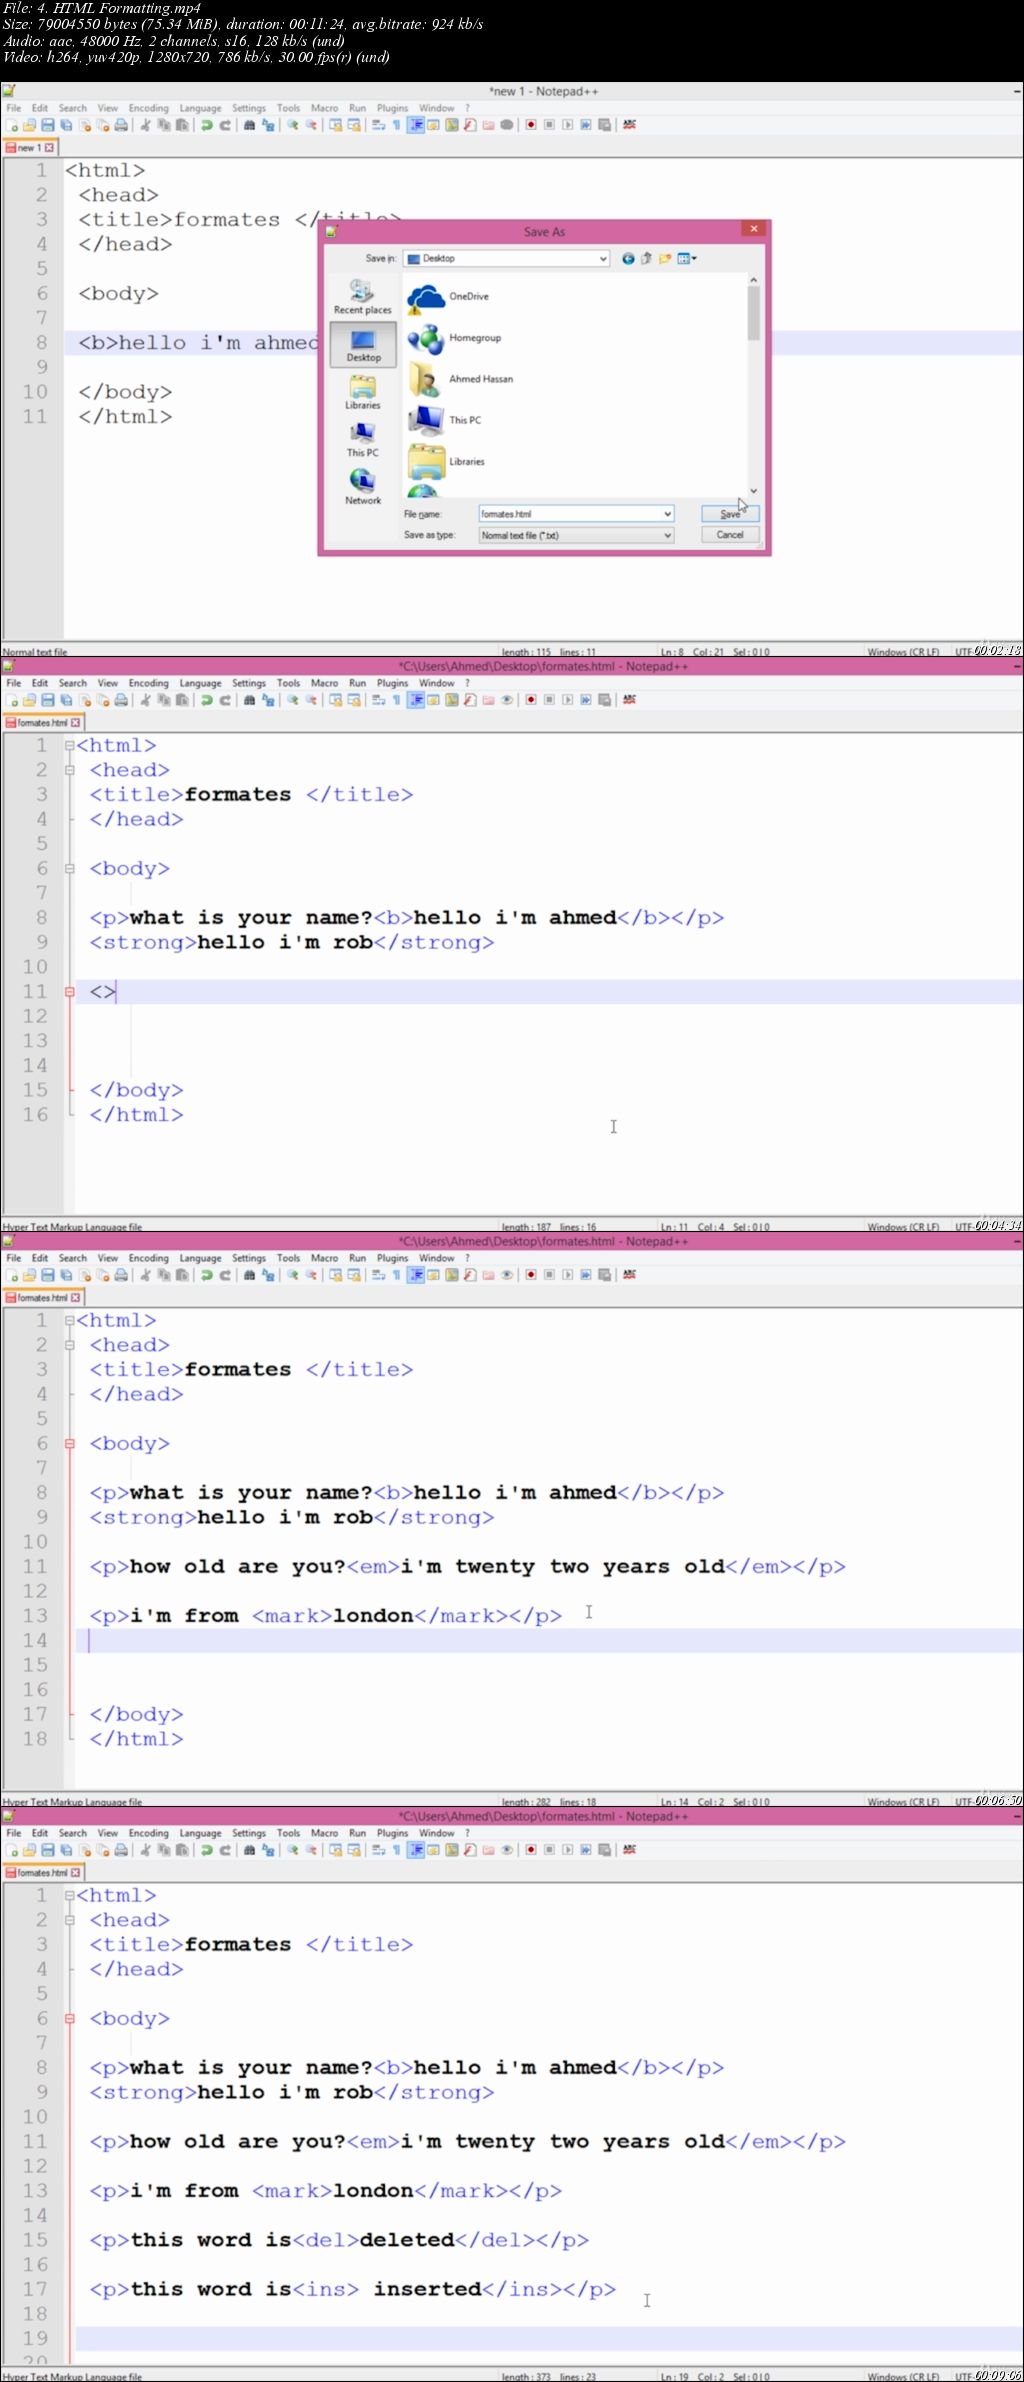Open File menu in '*new 1' window

coord(14,108)
